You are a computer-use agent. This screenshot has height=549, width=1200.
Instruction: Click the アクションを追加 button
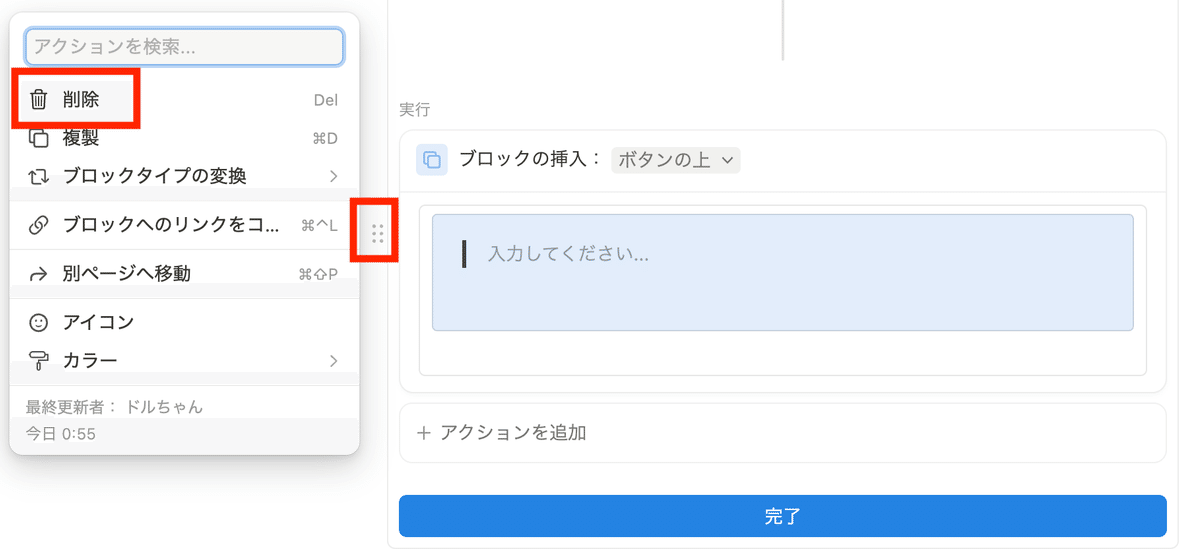click(x=783, y=433)
